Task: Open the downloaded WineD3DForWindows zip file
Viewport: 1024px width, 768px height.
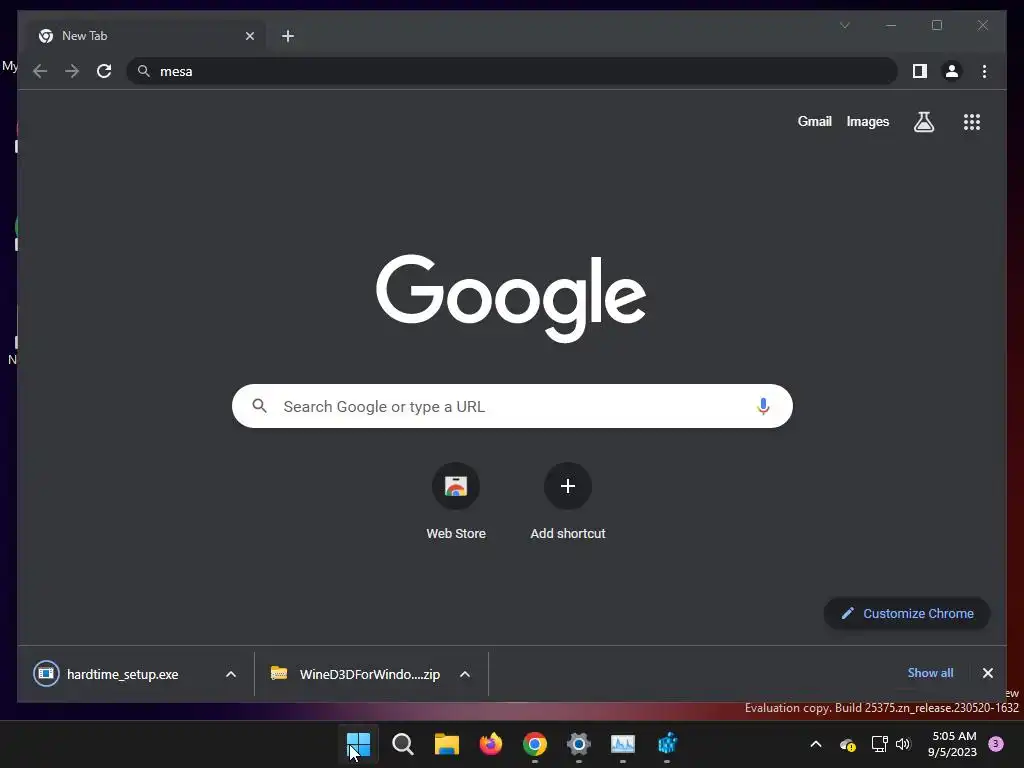Action: tap(357, 674)
